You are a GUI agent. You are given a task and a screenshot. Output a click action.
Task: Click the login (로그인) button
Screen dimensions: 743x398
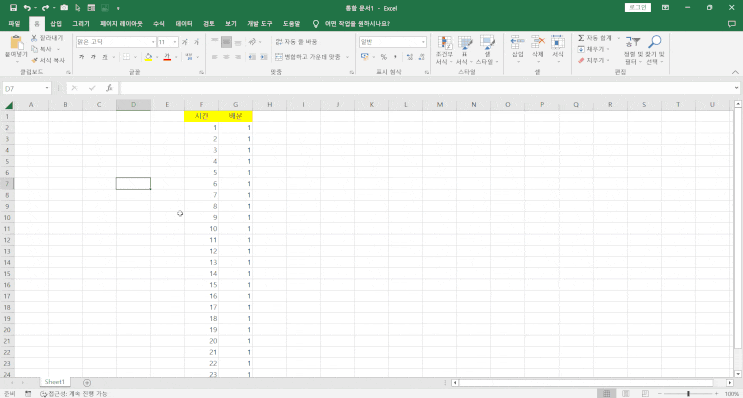[638, 8]
